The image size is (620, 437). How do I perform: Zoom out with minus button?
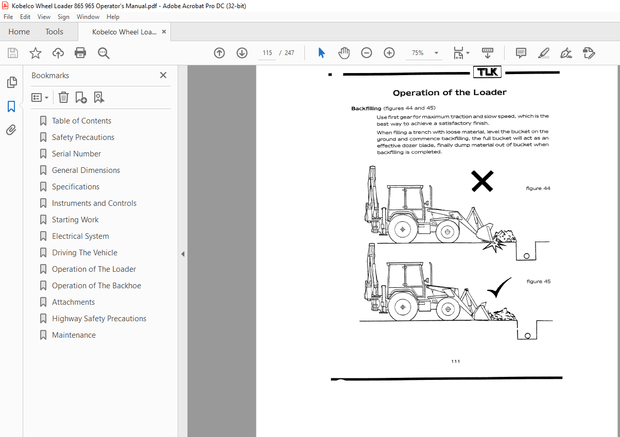point(367,53)
